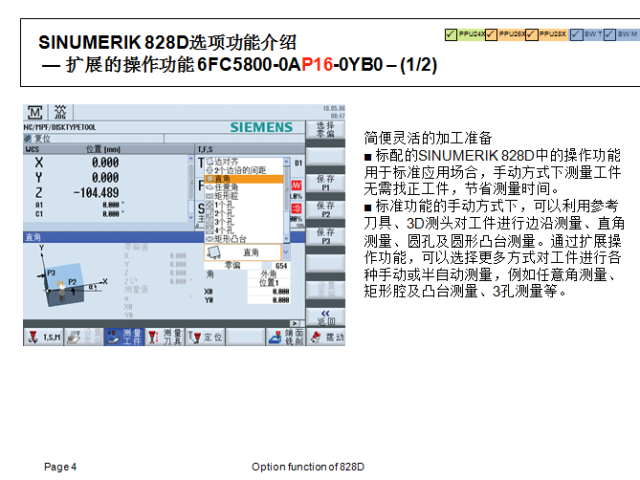Screen dimensions: 640x480
Task: Click the 直角 blue title bar
Action: 113,237
